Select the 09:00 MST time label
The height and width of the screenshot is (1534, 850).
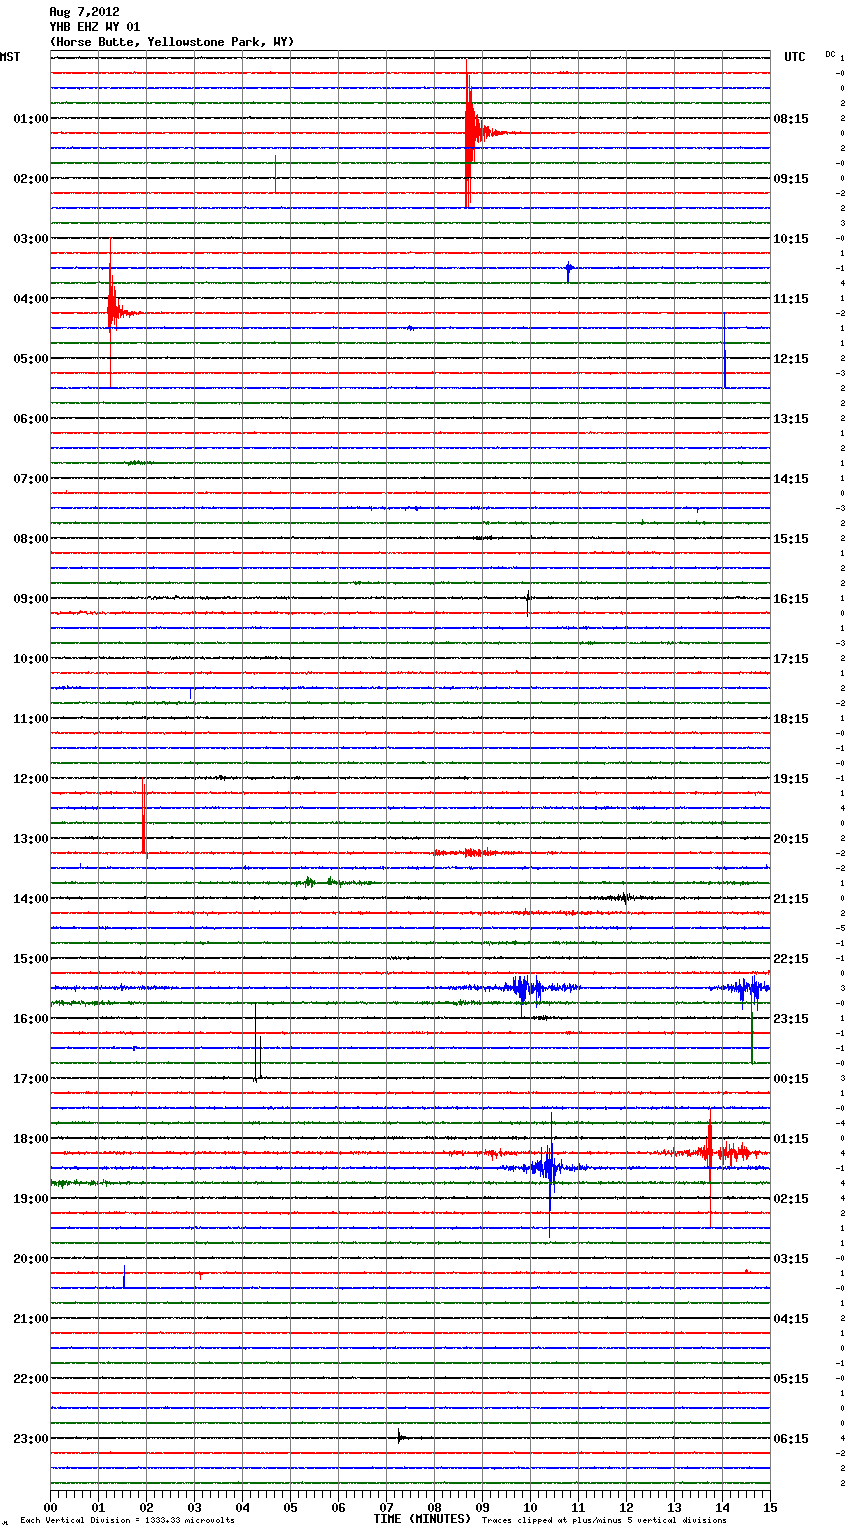click(x=31, y=598)
